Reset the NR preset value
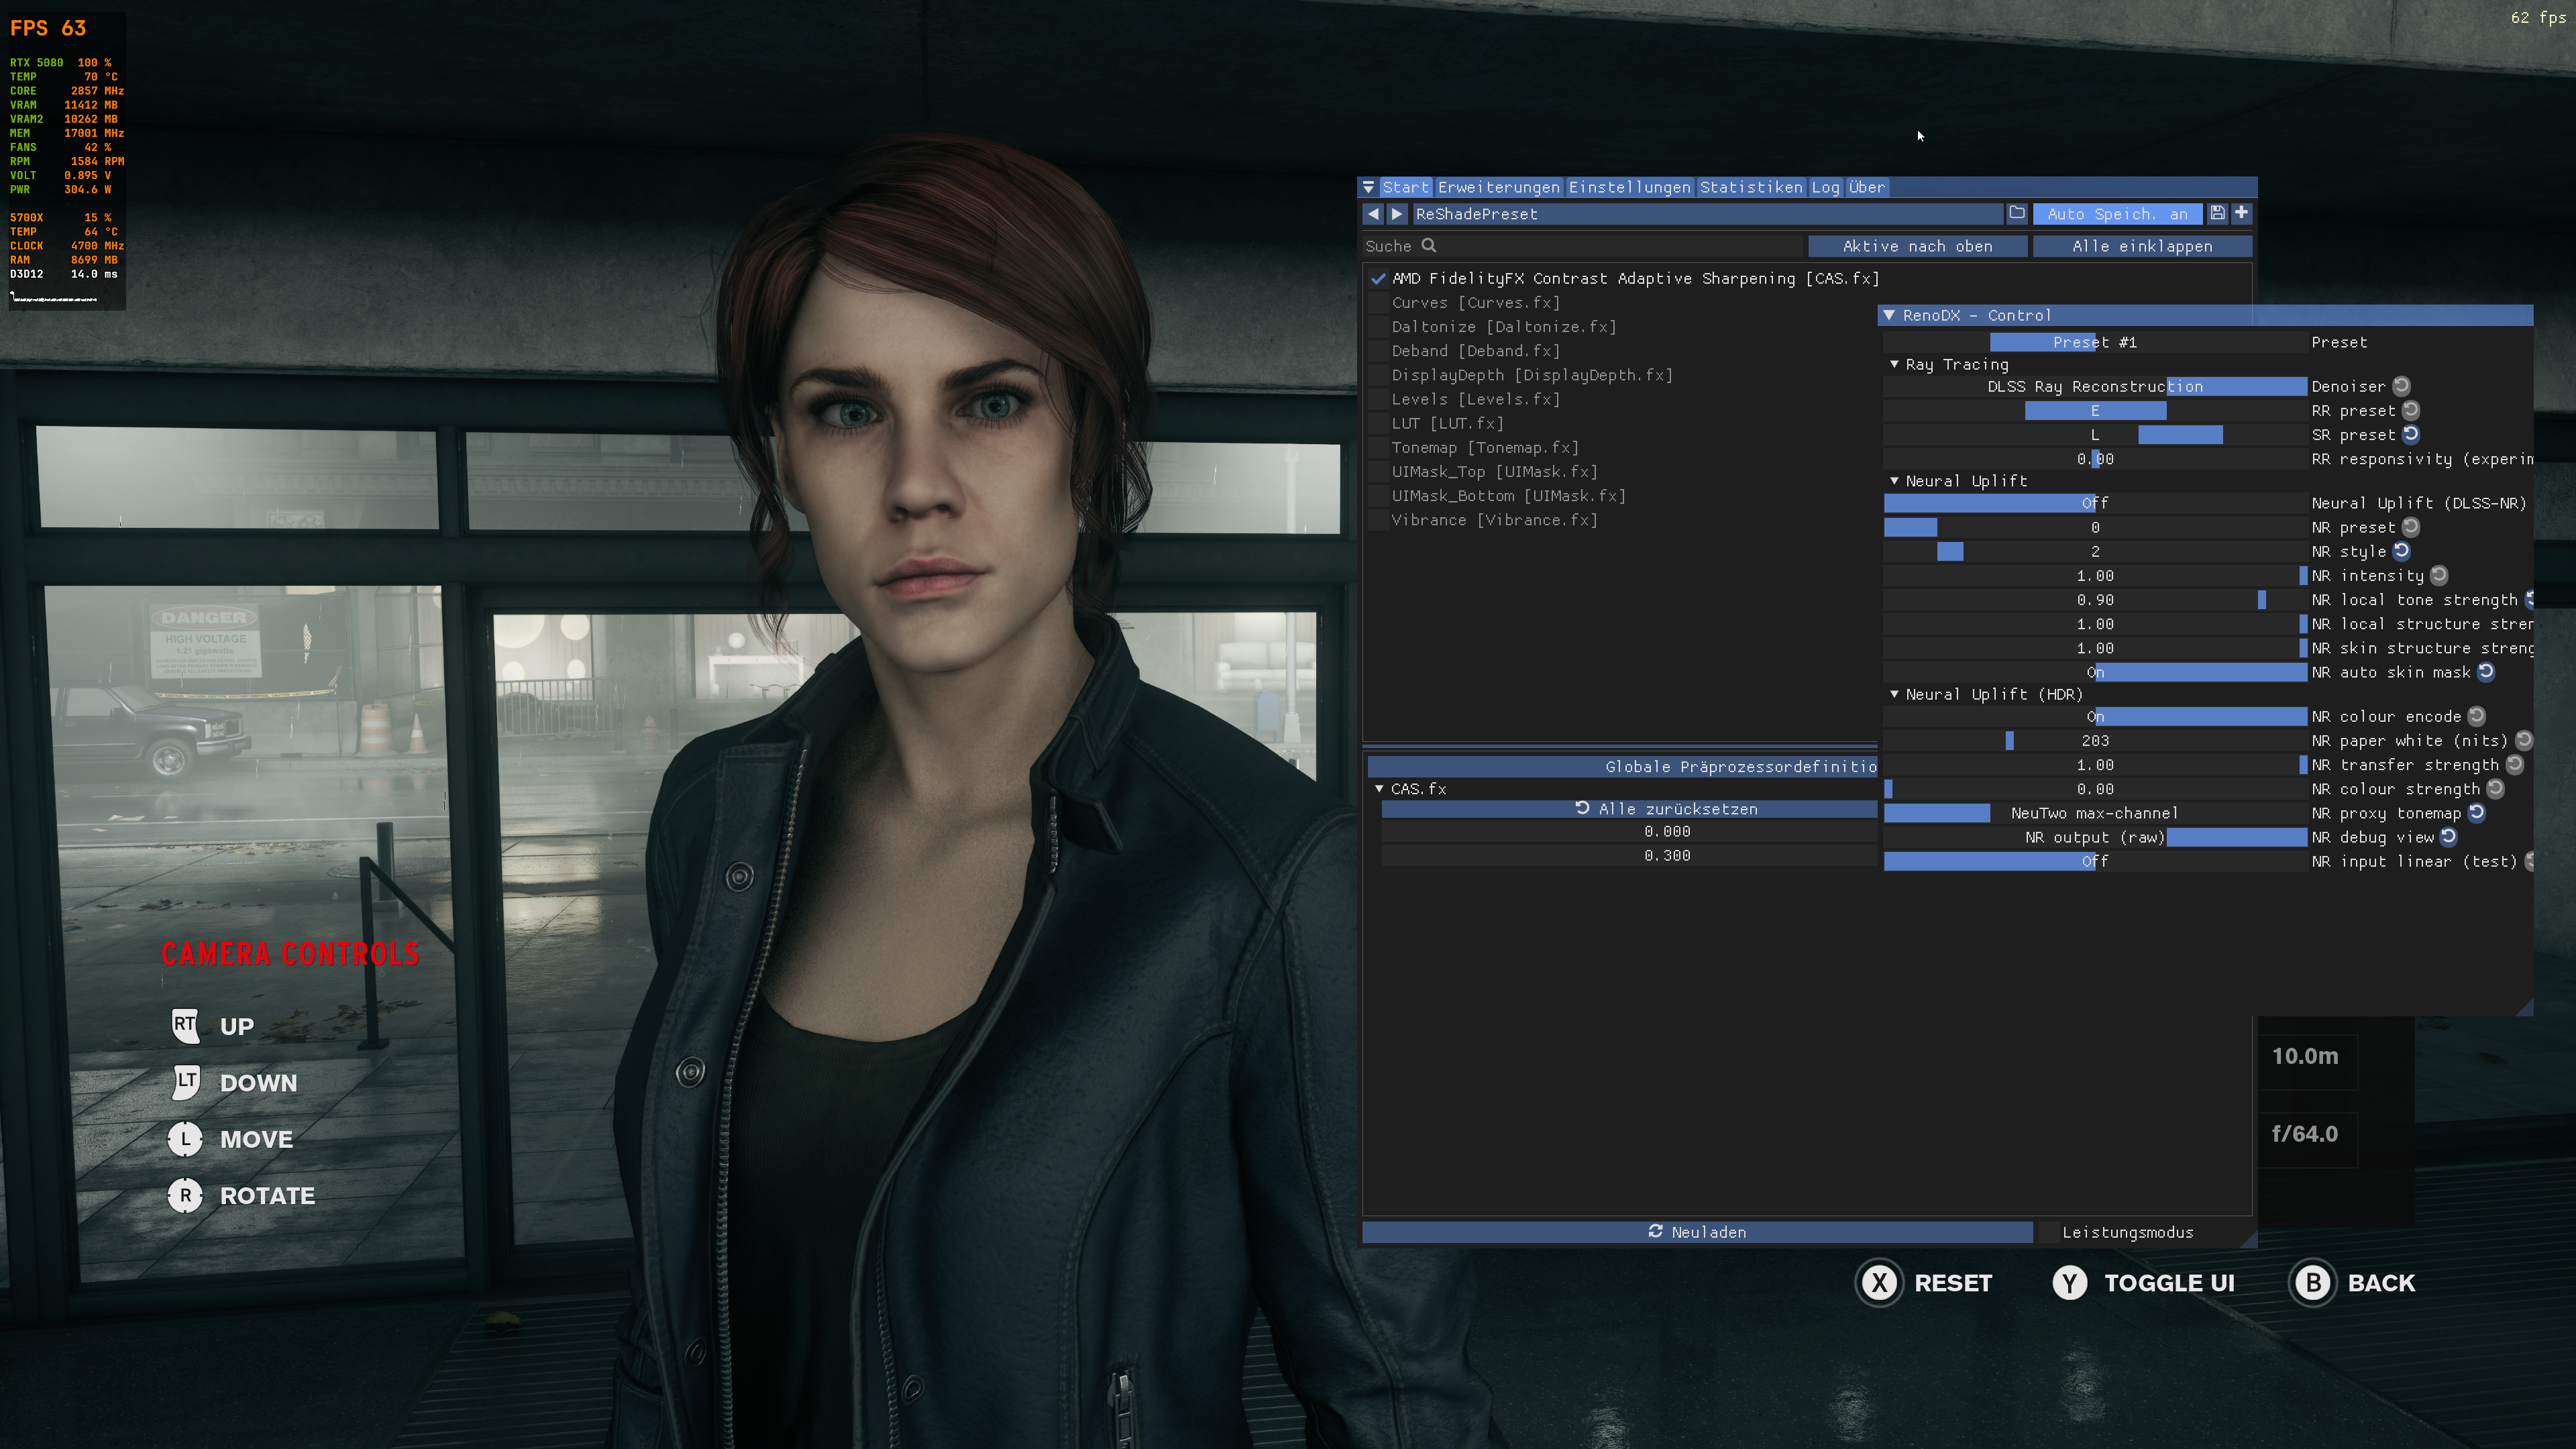The image size is (2576, 1449). [2411, 527]
